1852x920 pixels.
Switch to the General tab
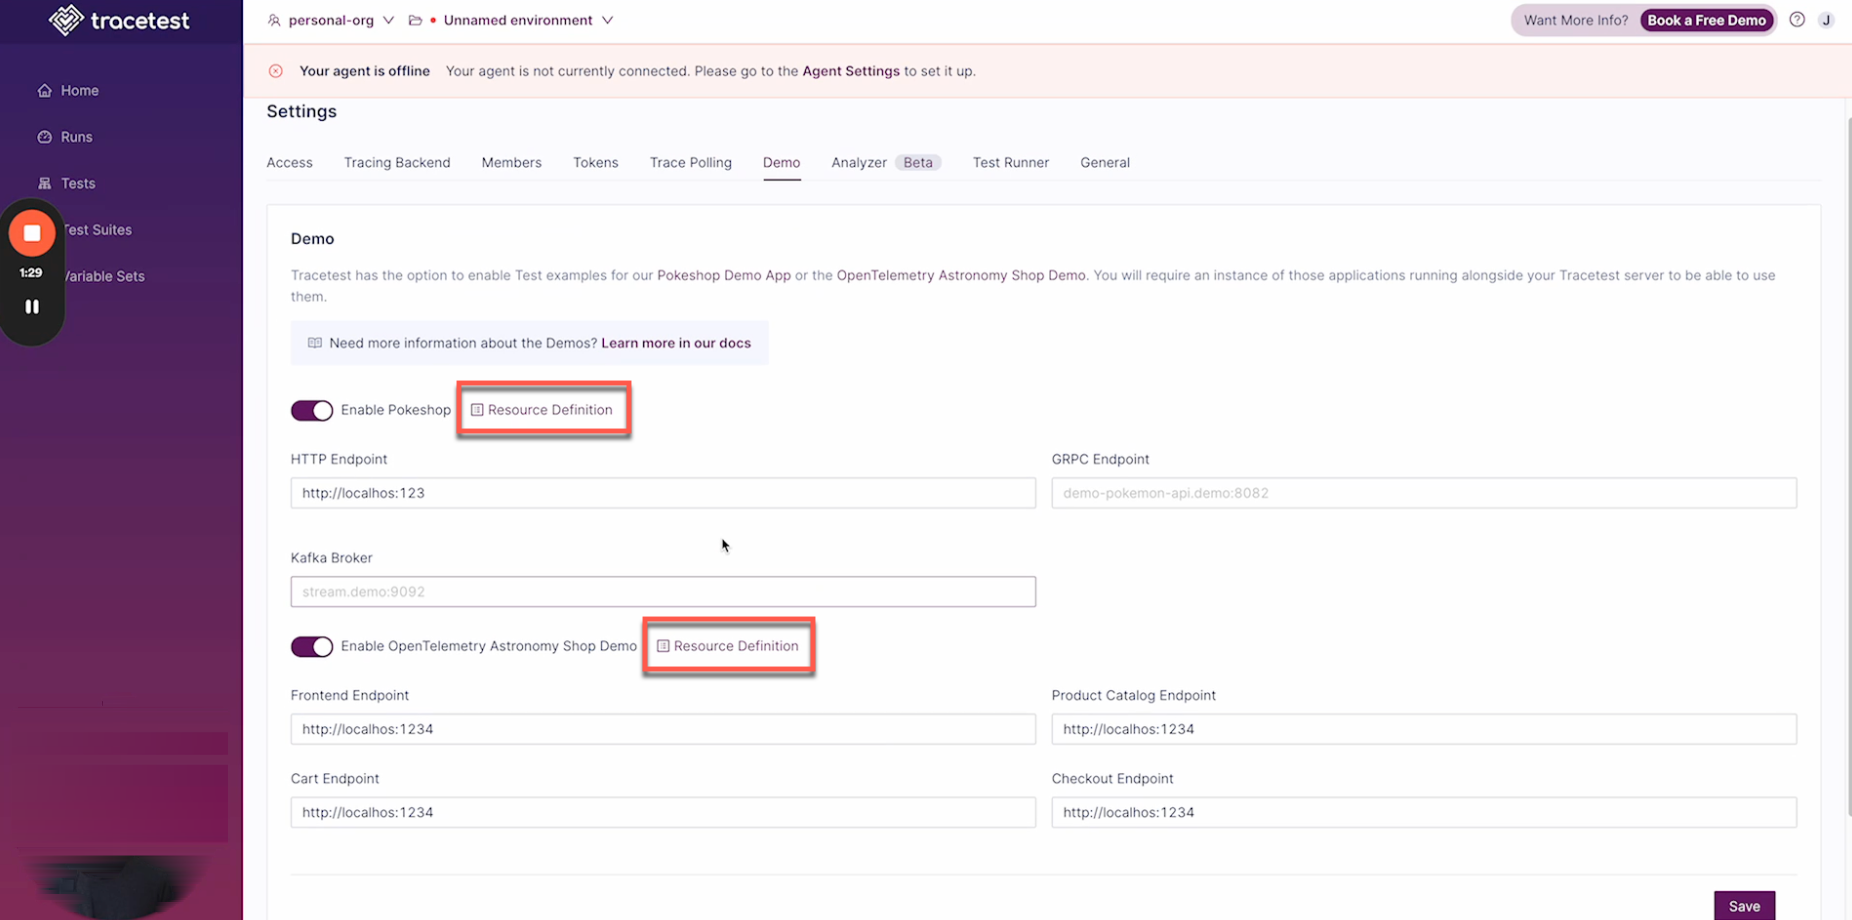[x=1104, y=162]
